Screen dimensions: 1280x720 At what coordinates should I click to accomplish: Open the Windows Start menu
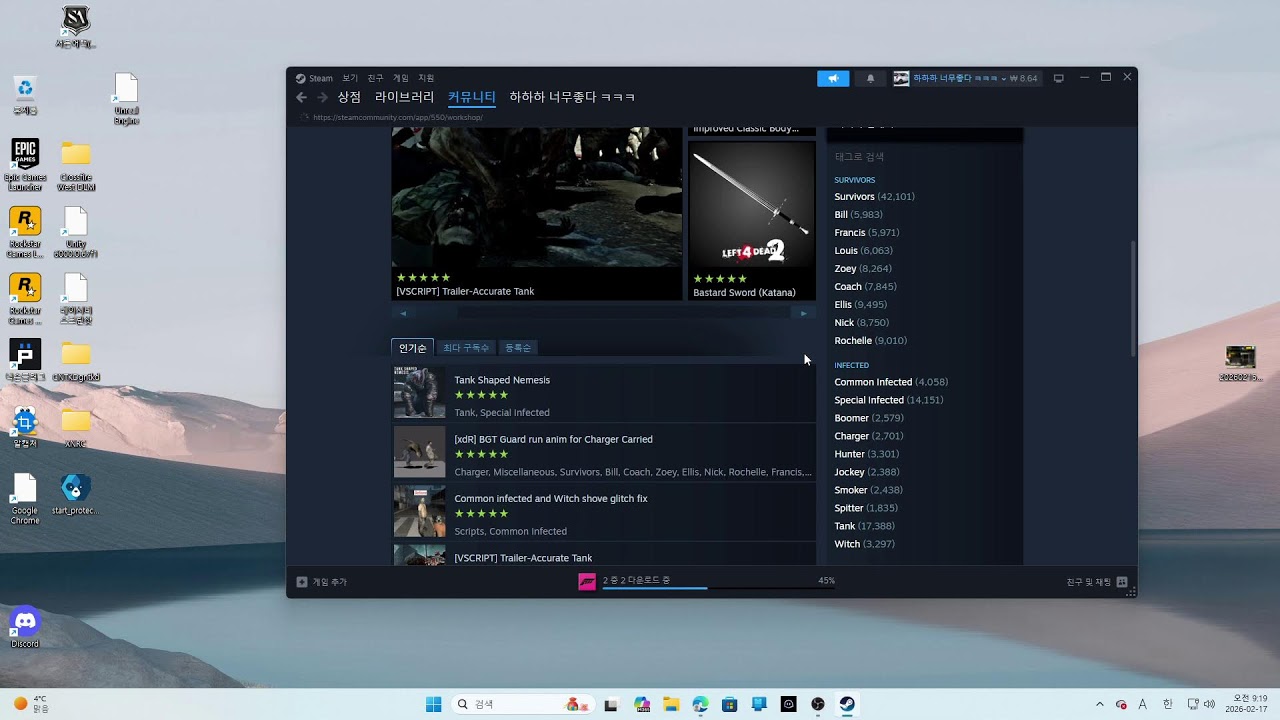pos(433,704)
